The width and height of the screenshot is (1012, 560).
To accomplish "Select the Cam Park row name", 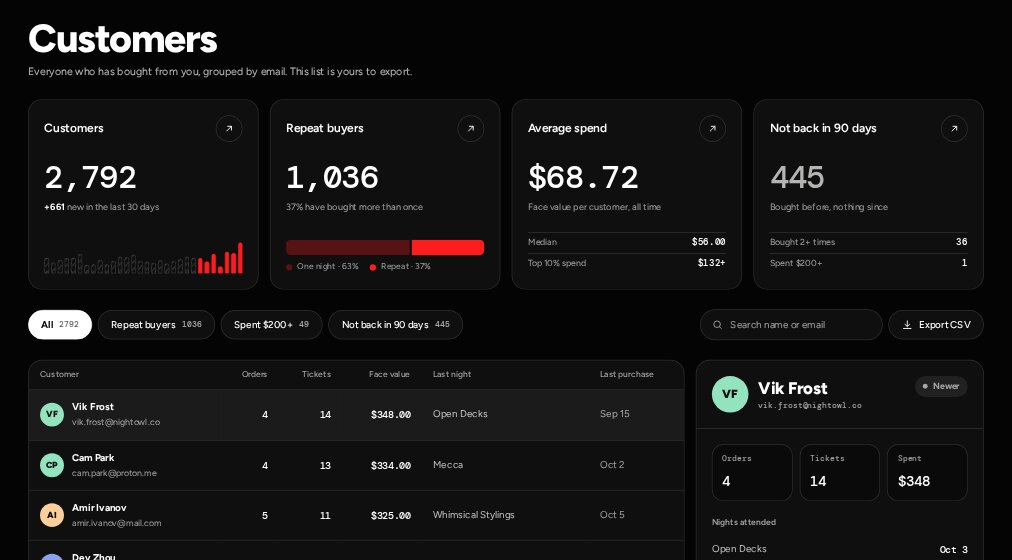I will tap(93, 457).
